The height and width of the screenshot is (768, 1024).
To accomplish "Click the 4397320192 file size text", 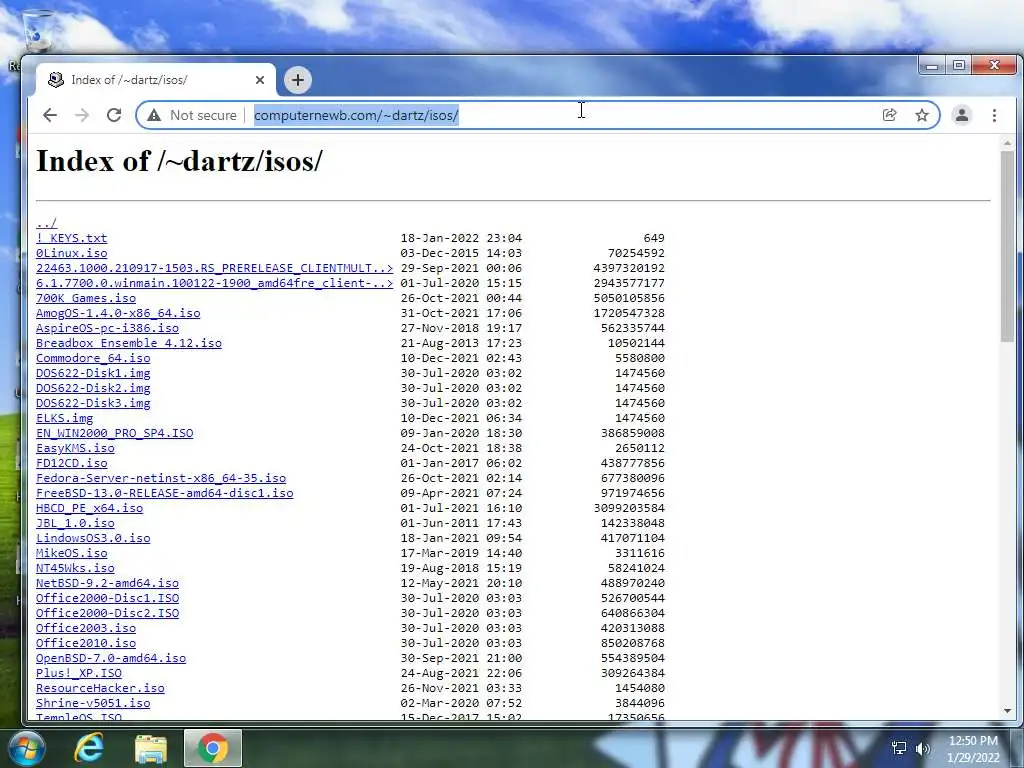I will point(629,268).
